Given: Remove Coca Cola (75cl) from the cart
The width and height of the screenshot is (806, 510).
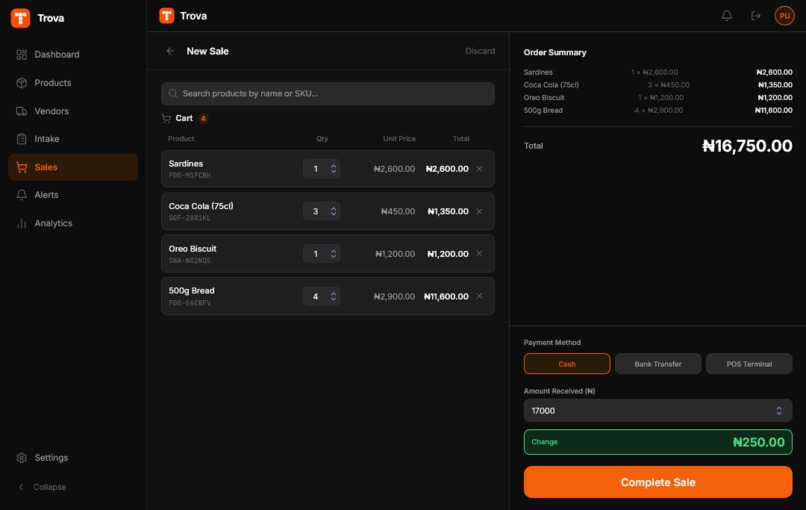Looking at the screenshot, I should 479,211.
